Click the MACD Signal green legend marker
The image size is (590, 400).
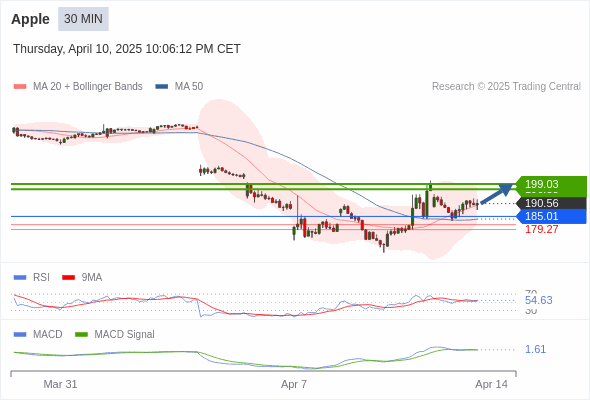[81, 334]
